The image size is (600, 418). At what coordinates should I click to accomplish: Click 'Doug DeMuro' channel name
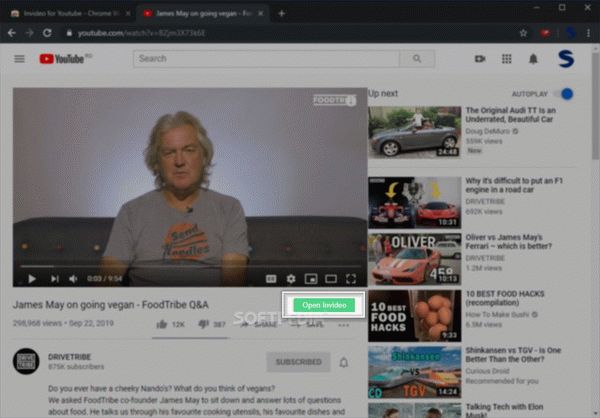488,131
